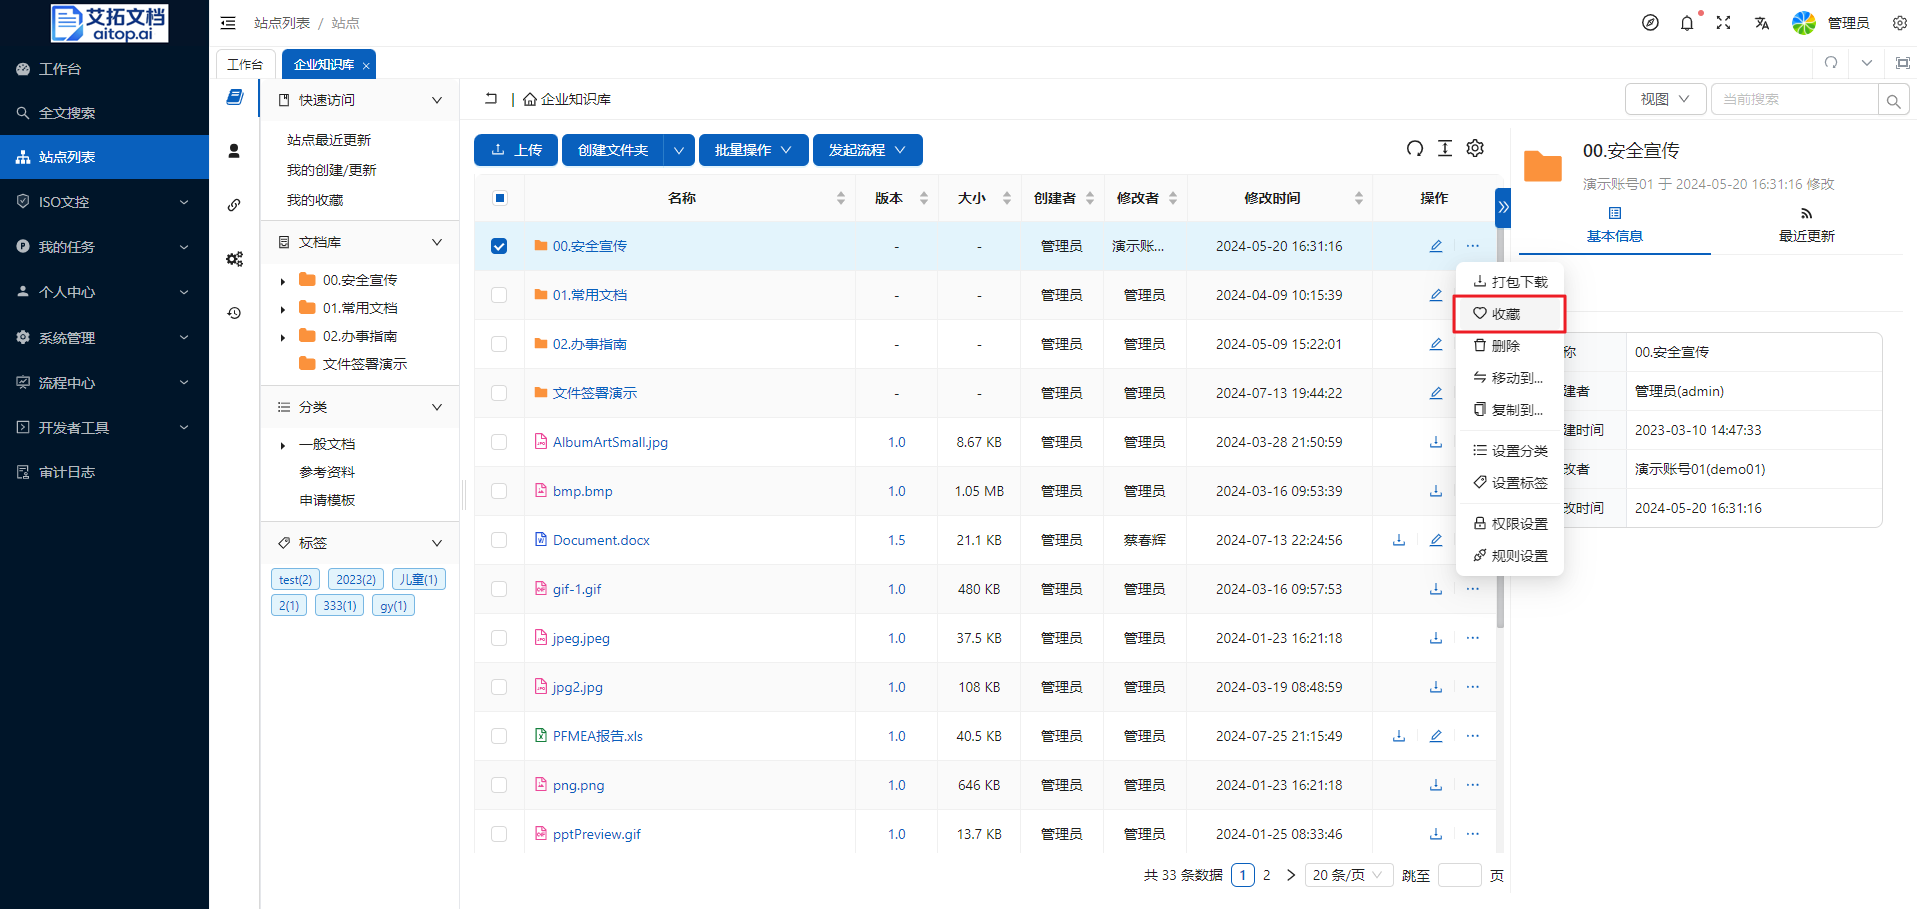Select 收藏 in the context menu
The width and height of the screenshot is (1917, 909).
coord(1506,314)
